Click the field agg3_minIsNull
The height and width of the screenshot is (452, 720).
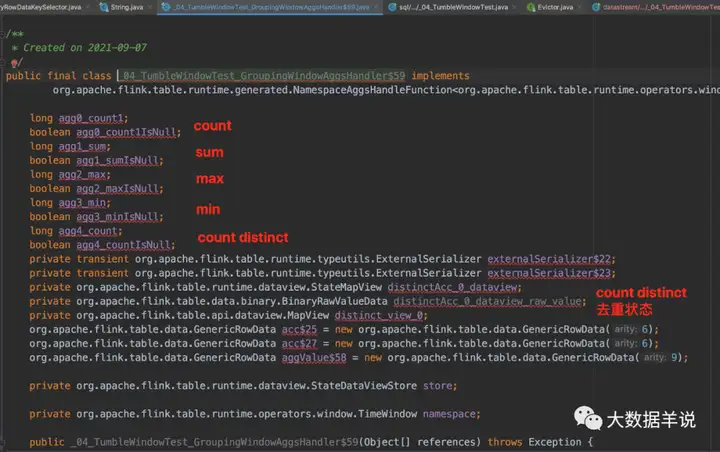[118, 217]
